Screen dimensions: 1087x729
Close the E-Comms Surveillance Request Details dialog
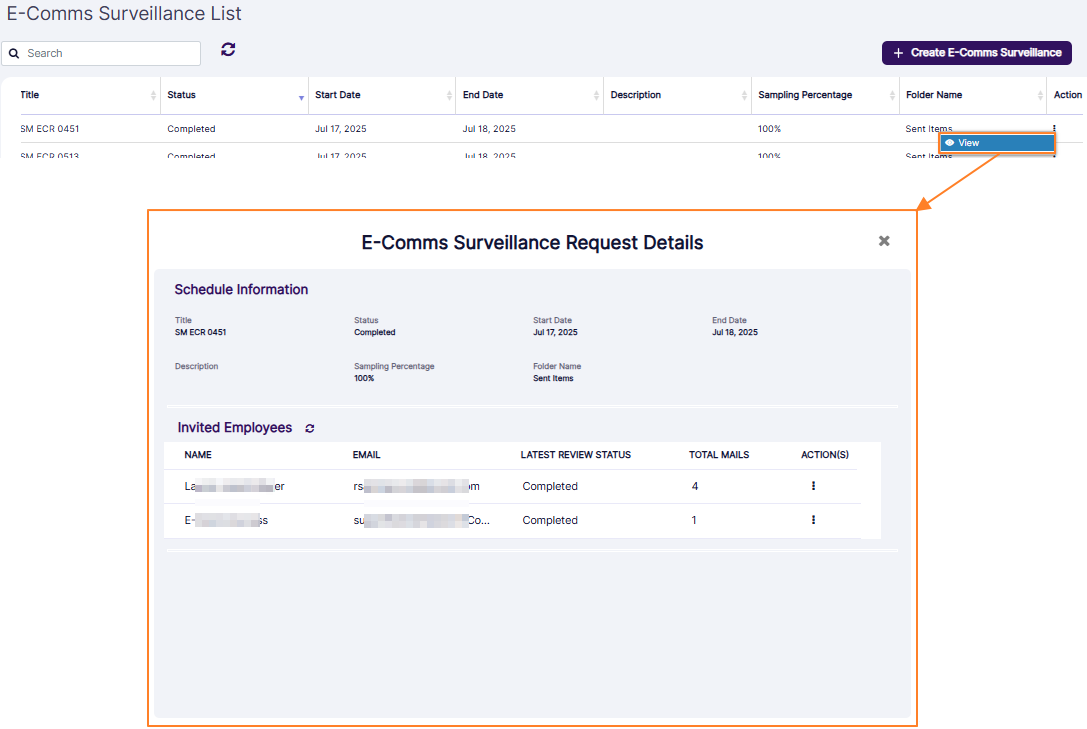click(884, 241)
